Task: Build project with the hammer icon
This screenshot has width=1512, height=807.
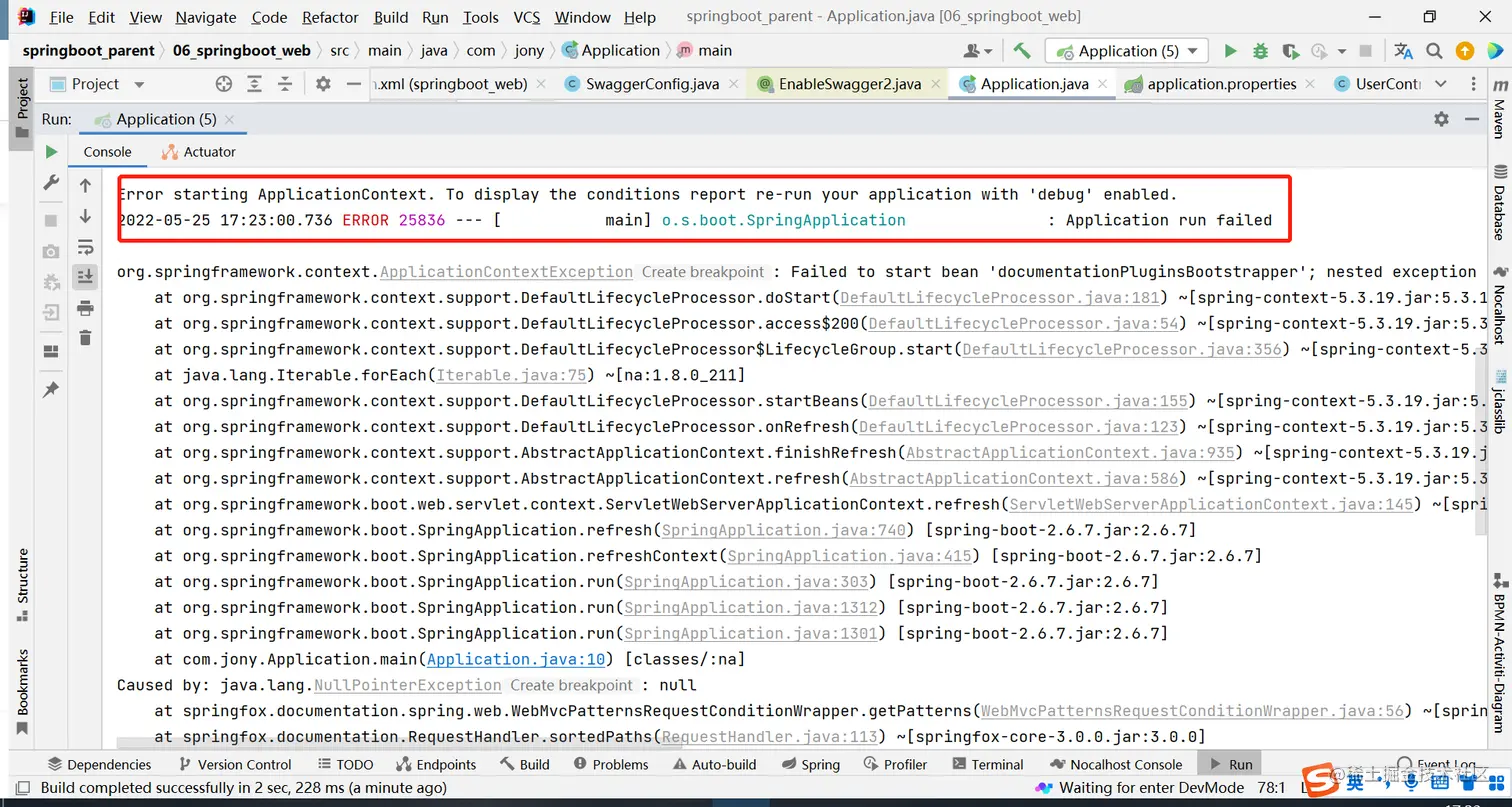Action: pyautogui.click(x=1021, y=50)
